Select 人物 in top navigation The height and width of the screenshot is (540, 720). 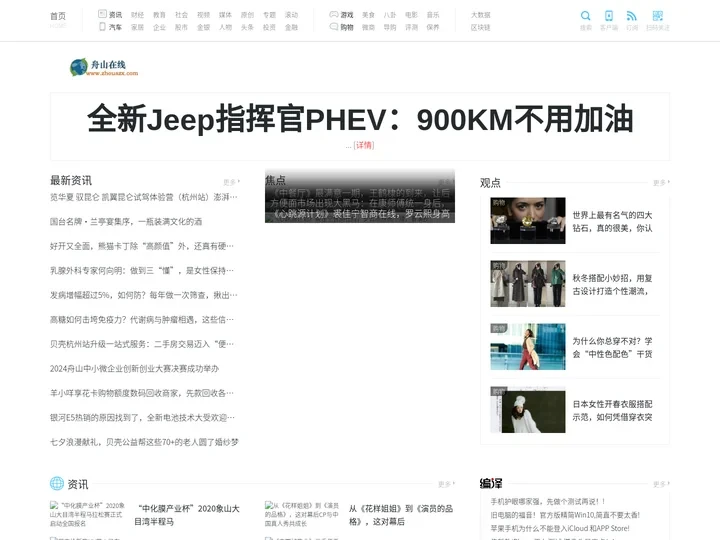(225, 27)
